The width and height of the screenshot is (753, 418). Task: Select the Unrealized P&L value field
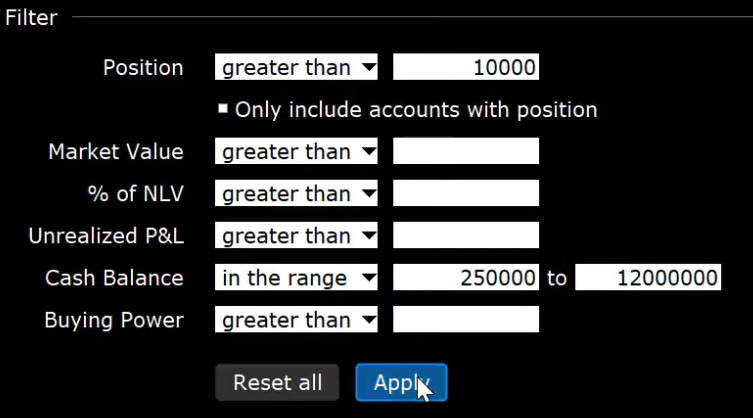point(466,236)
